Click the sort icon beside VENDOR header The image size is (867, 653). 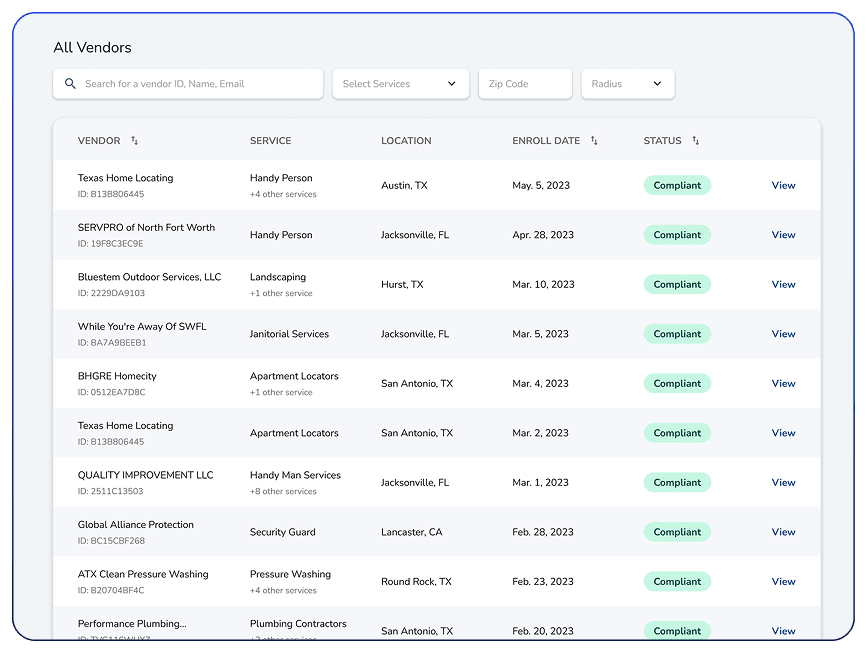pos(135,141)
